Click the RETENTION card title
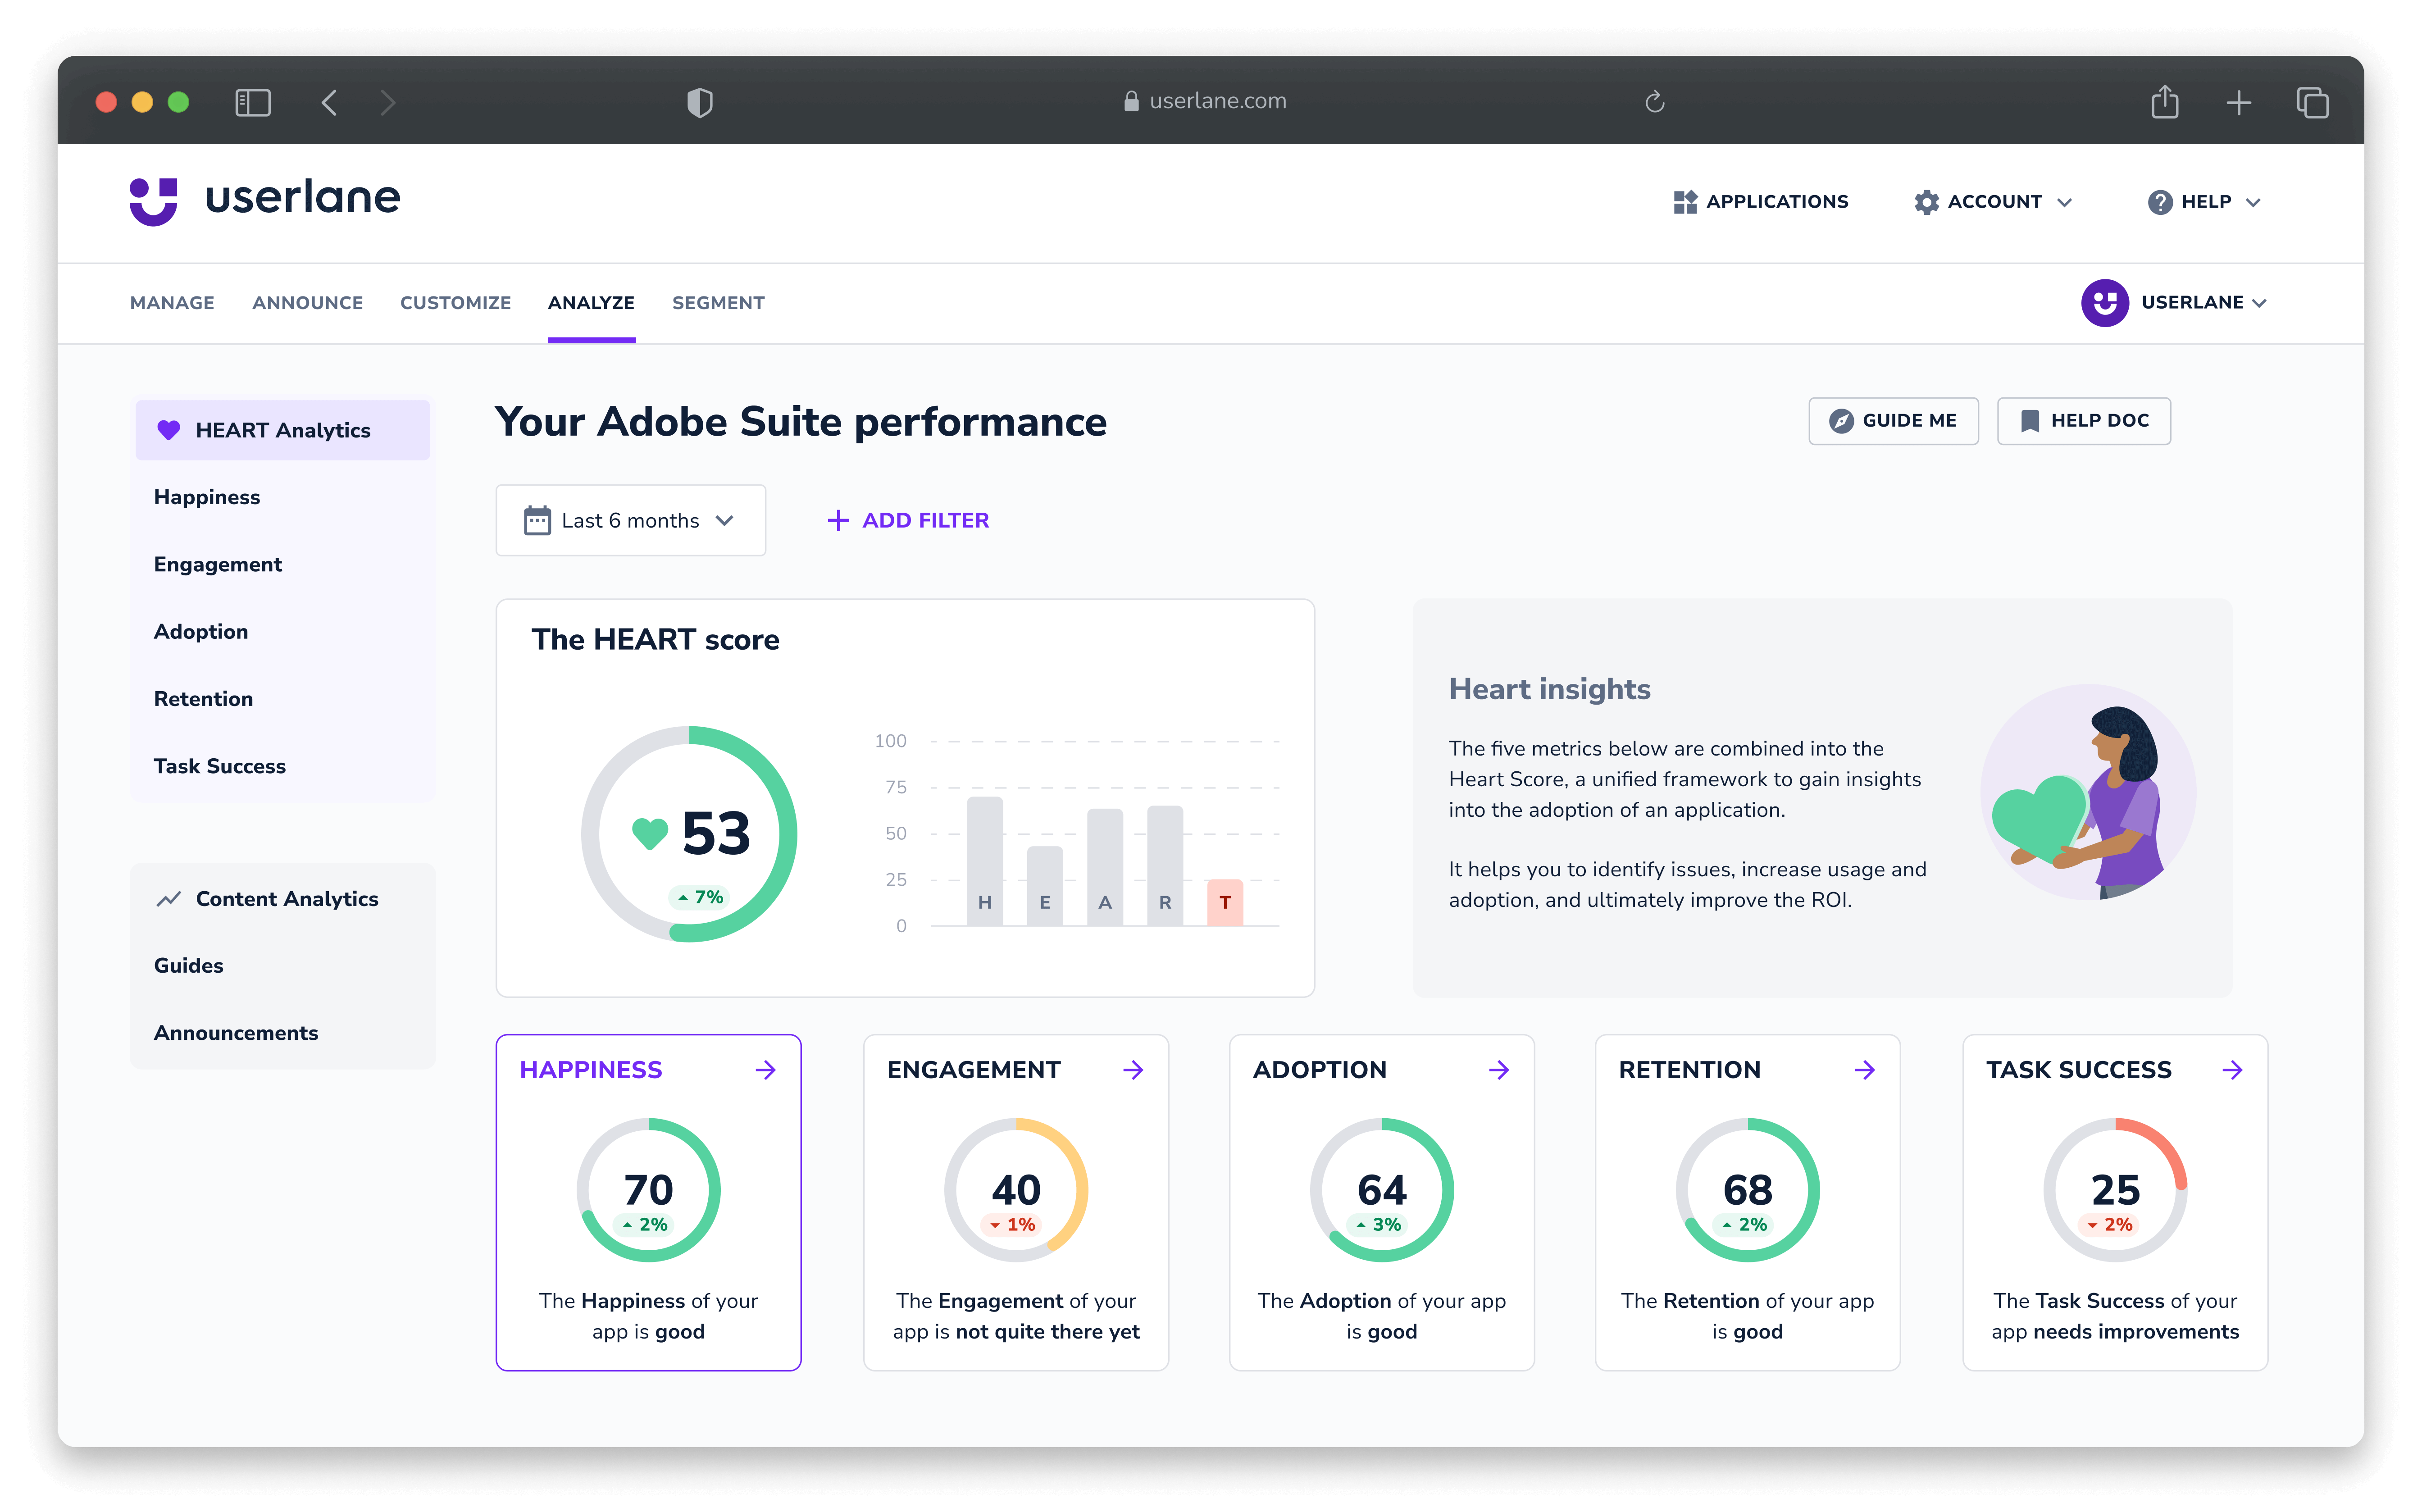Image resolution: width=2422 pixels, height=1512 pixels. pyautogui.click(x=1690, y=1070)
